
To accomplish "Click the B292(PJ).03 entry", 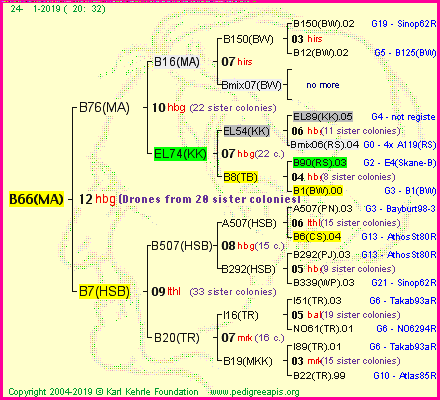I will [322, 255].
